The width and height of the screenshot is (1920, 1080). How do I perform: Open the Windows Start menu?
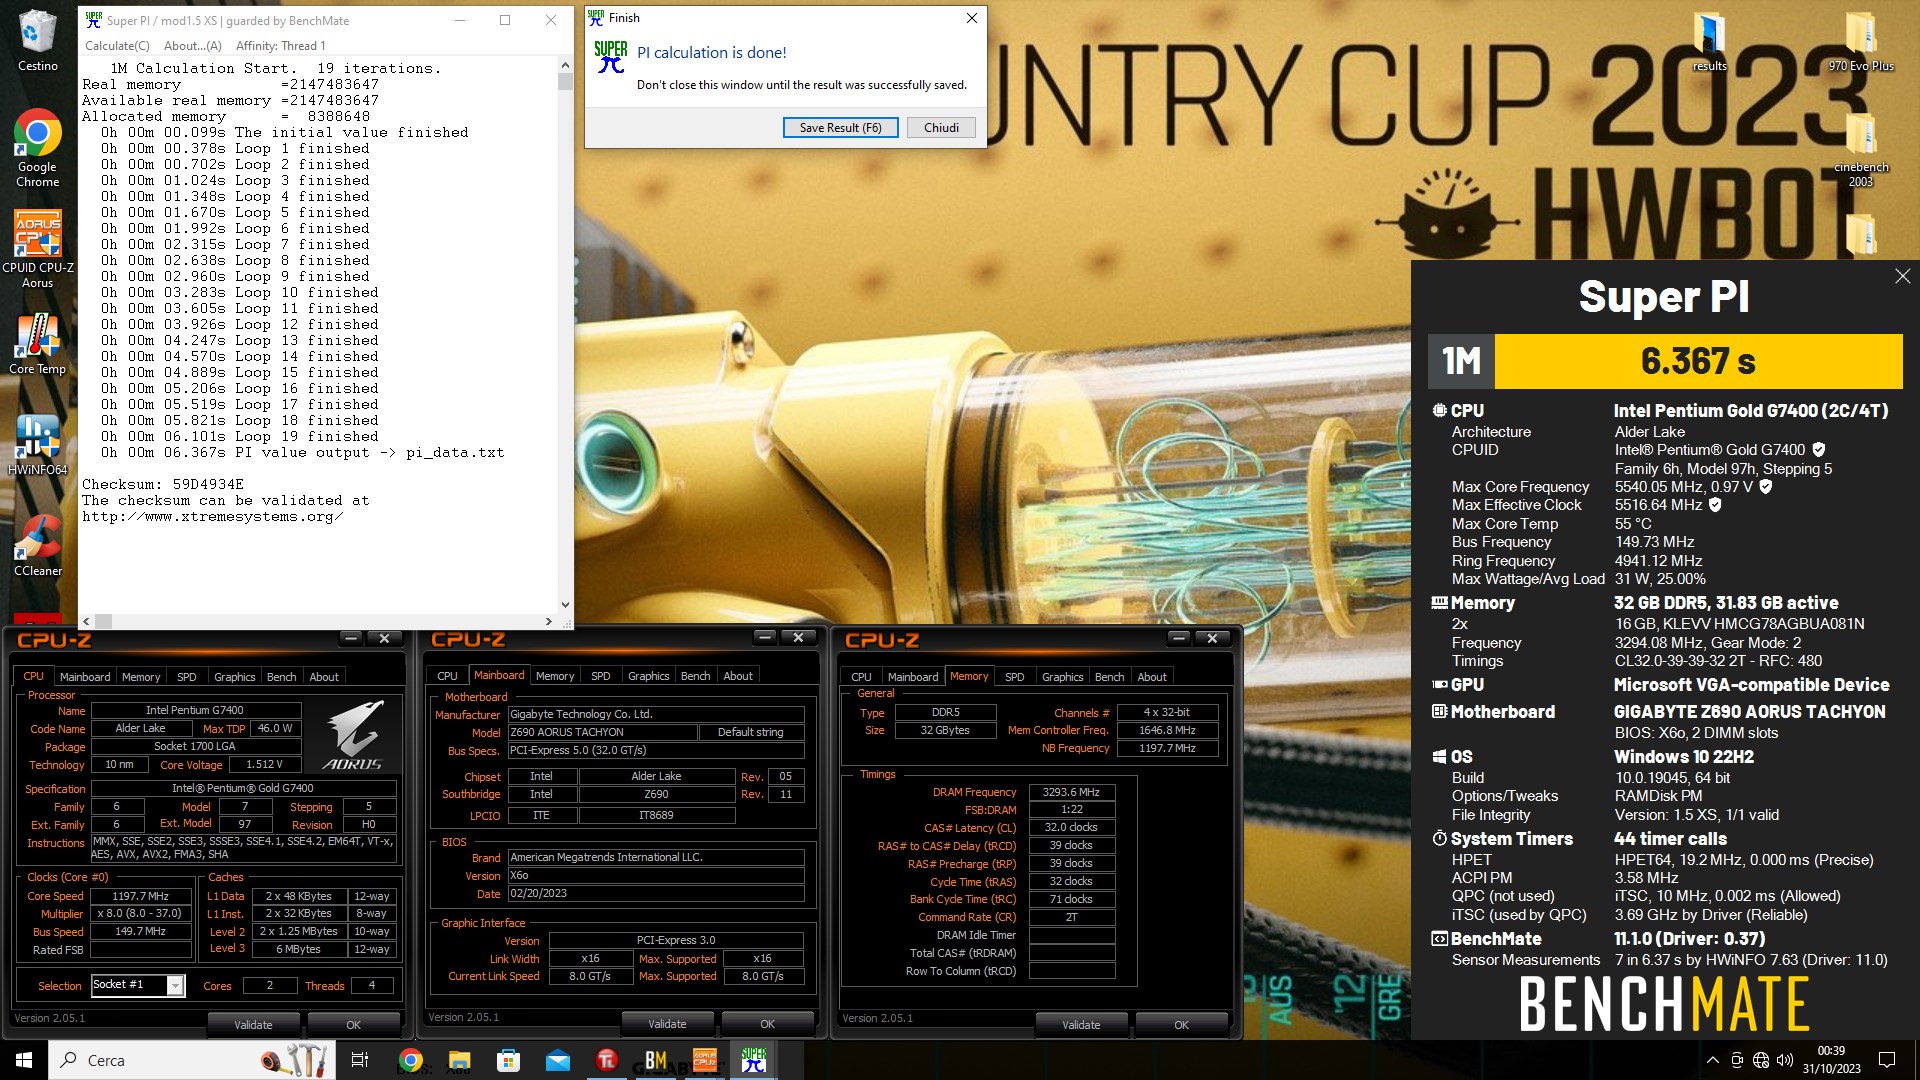coord(24,1060)
